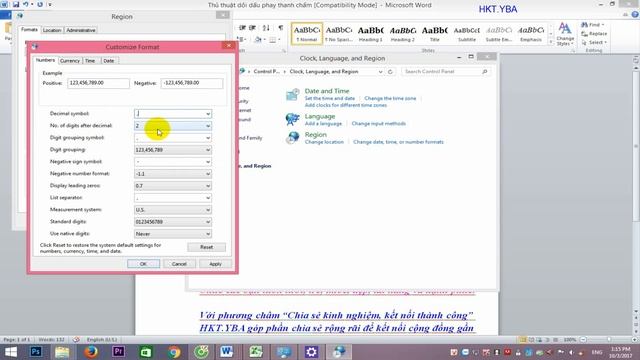
Task: Click the Sort icon in Word ribbon
Action: click(x=266, y=28)
